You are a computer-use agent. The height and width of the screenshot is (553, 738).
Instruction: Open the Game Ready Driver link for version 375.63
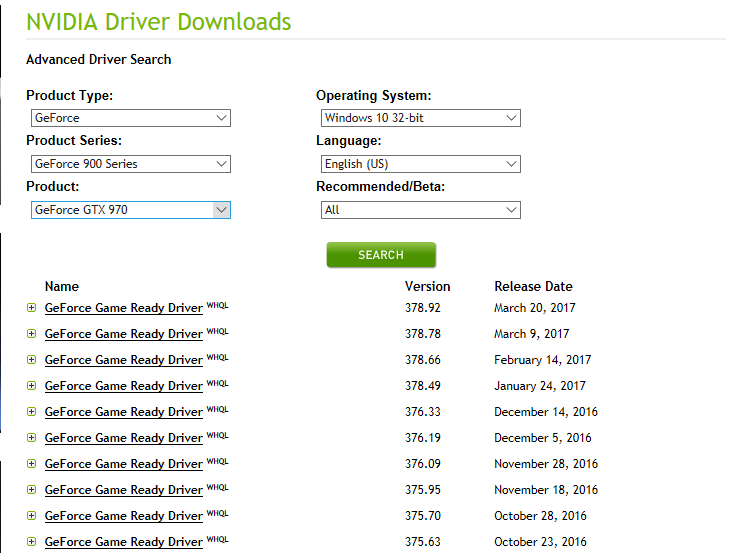[x=124, y=542]
